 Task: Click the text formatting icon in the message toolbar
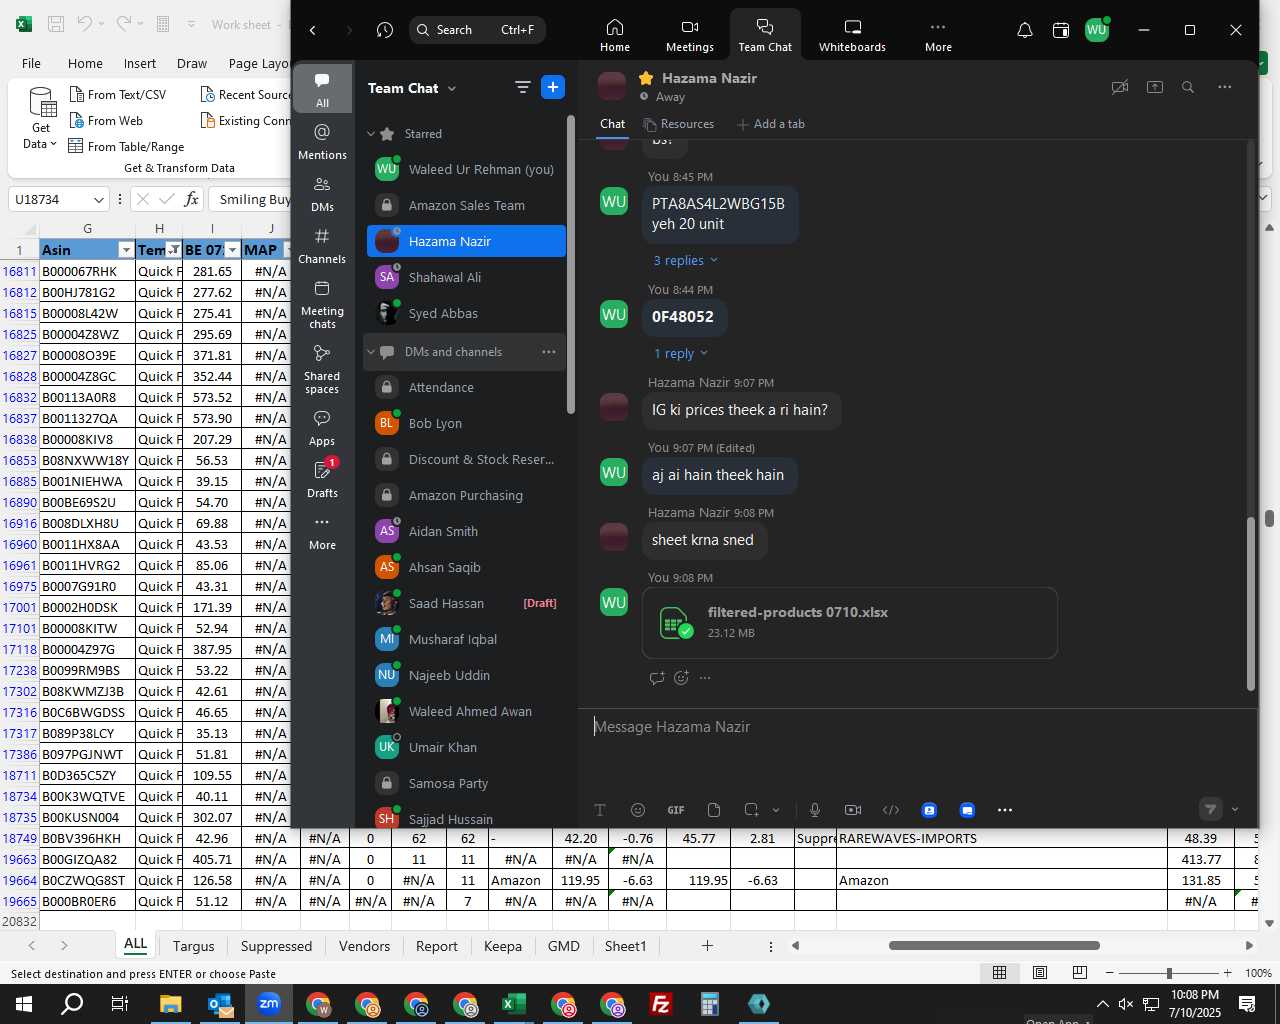click(600, 810)
